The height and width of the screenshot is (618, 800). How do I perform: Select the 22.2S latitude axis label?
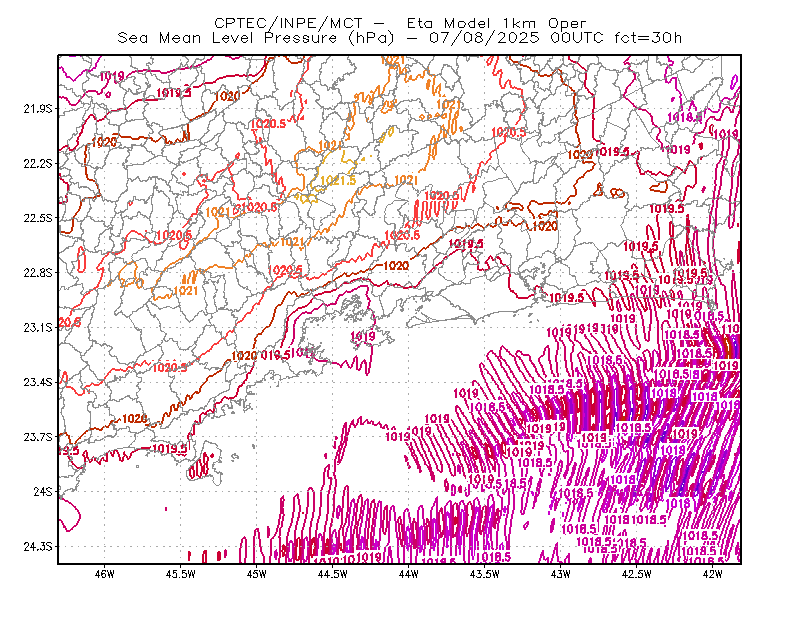38,163
